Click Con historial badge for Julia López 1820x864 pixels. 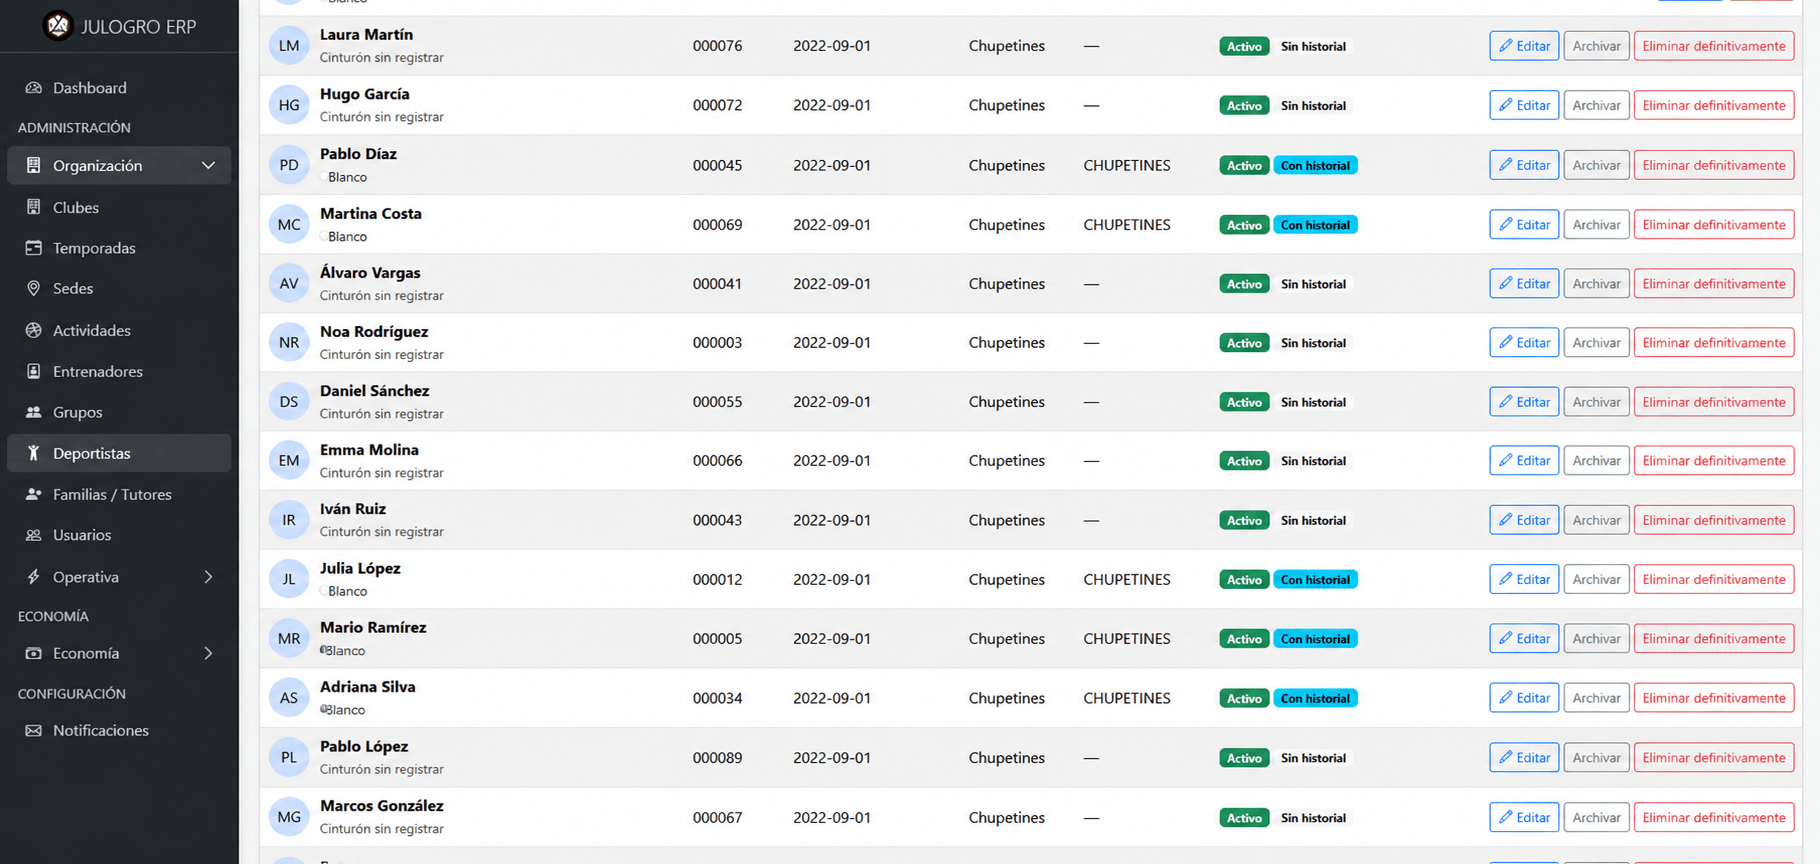coord(1315,579)
